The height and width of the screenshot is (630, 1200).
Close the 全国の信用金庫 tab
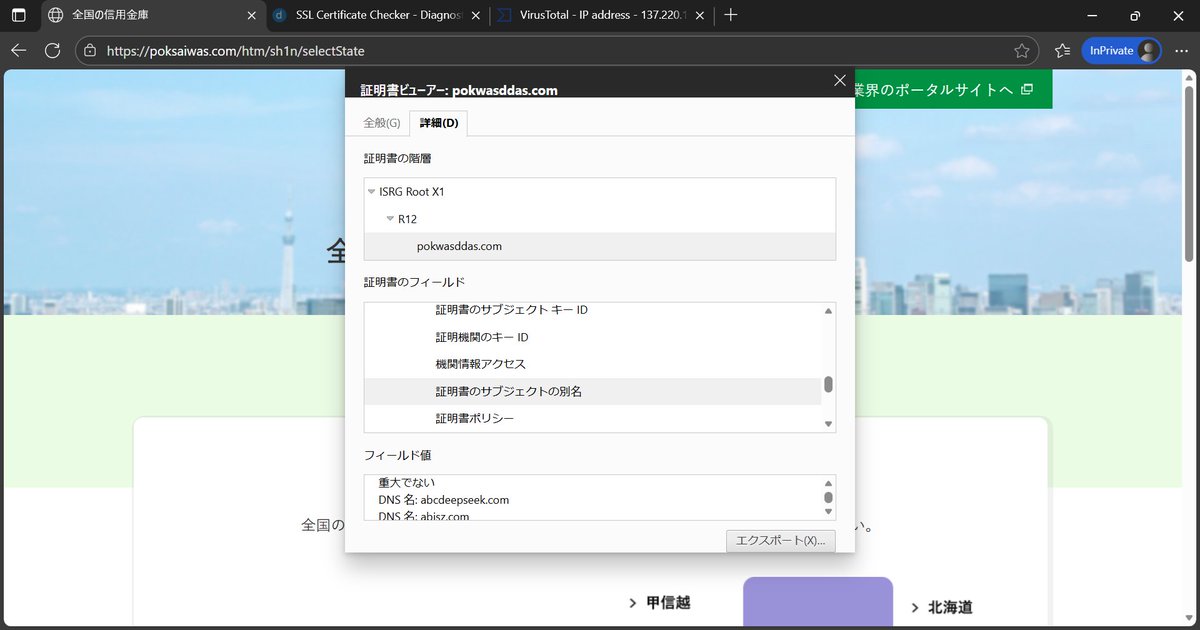click(250, 15)
